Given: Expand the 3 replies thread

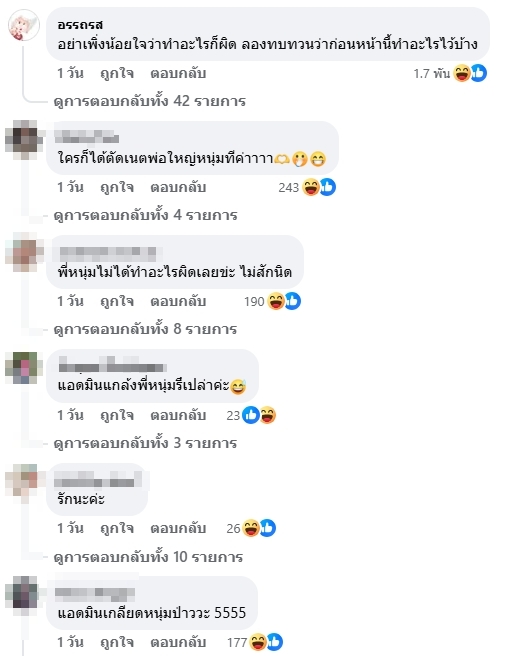Looking at the screenshot, I should pos(145,443).
